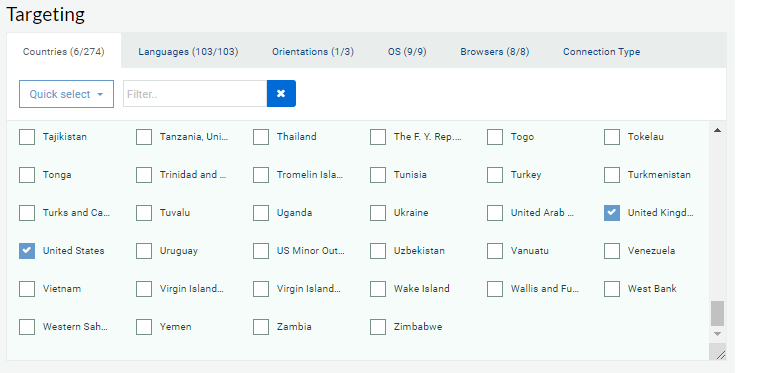Check the Tanzania checkbox
The width and height of the screenshot is (763, 373).
(x=144, y=137)
